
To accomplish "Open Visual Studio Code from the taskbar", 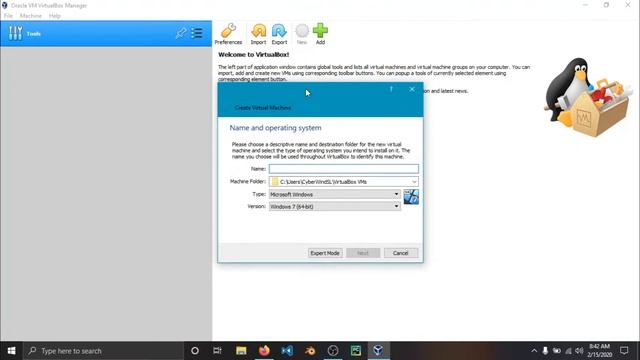I will pos(287,351).
